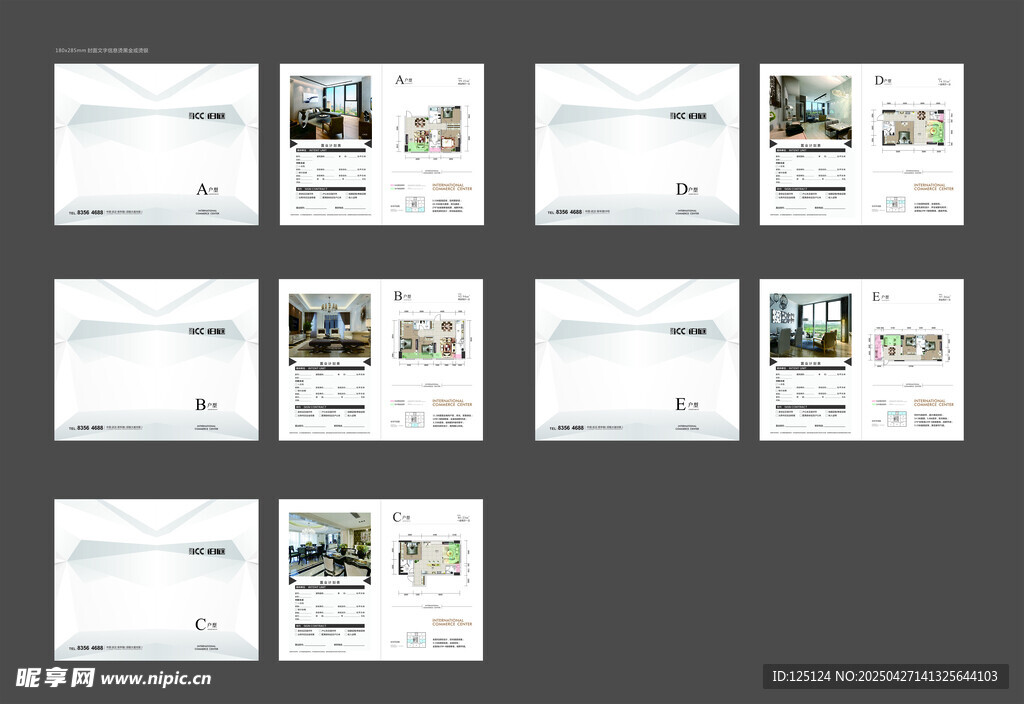The width and height of the screenshot is (1024, 704).
Task: Click gold 'INTERNATIONAL COMMERCE CENTER' text in D spread
Action: 933,187
